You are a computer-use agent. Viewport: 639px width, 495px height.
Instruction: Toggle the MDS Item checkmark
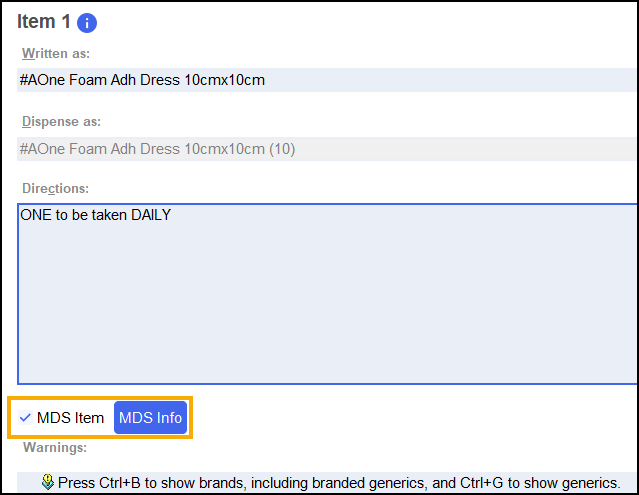[x=25, y=418]
